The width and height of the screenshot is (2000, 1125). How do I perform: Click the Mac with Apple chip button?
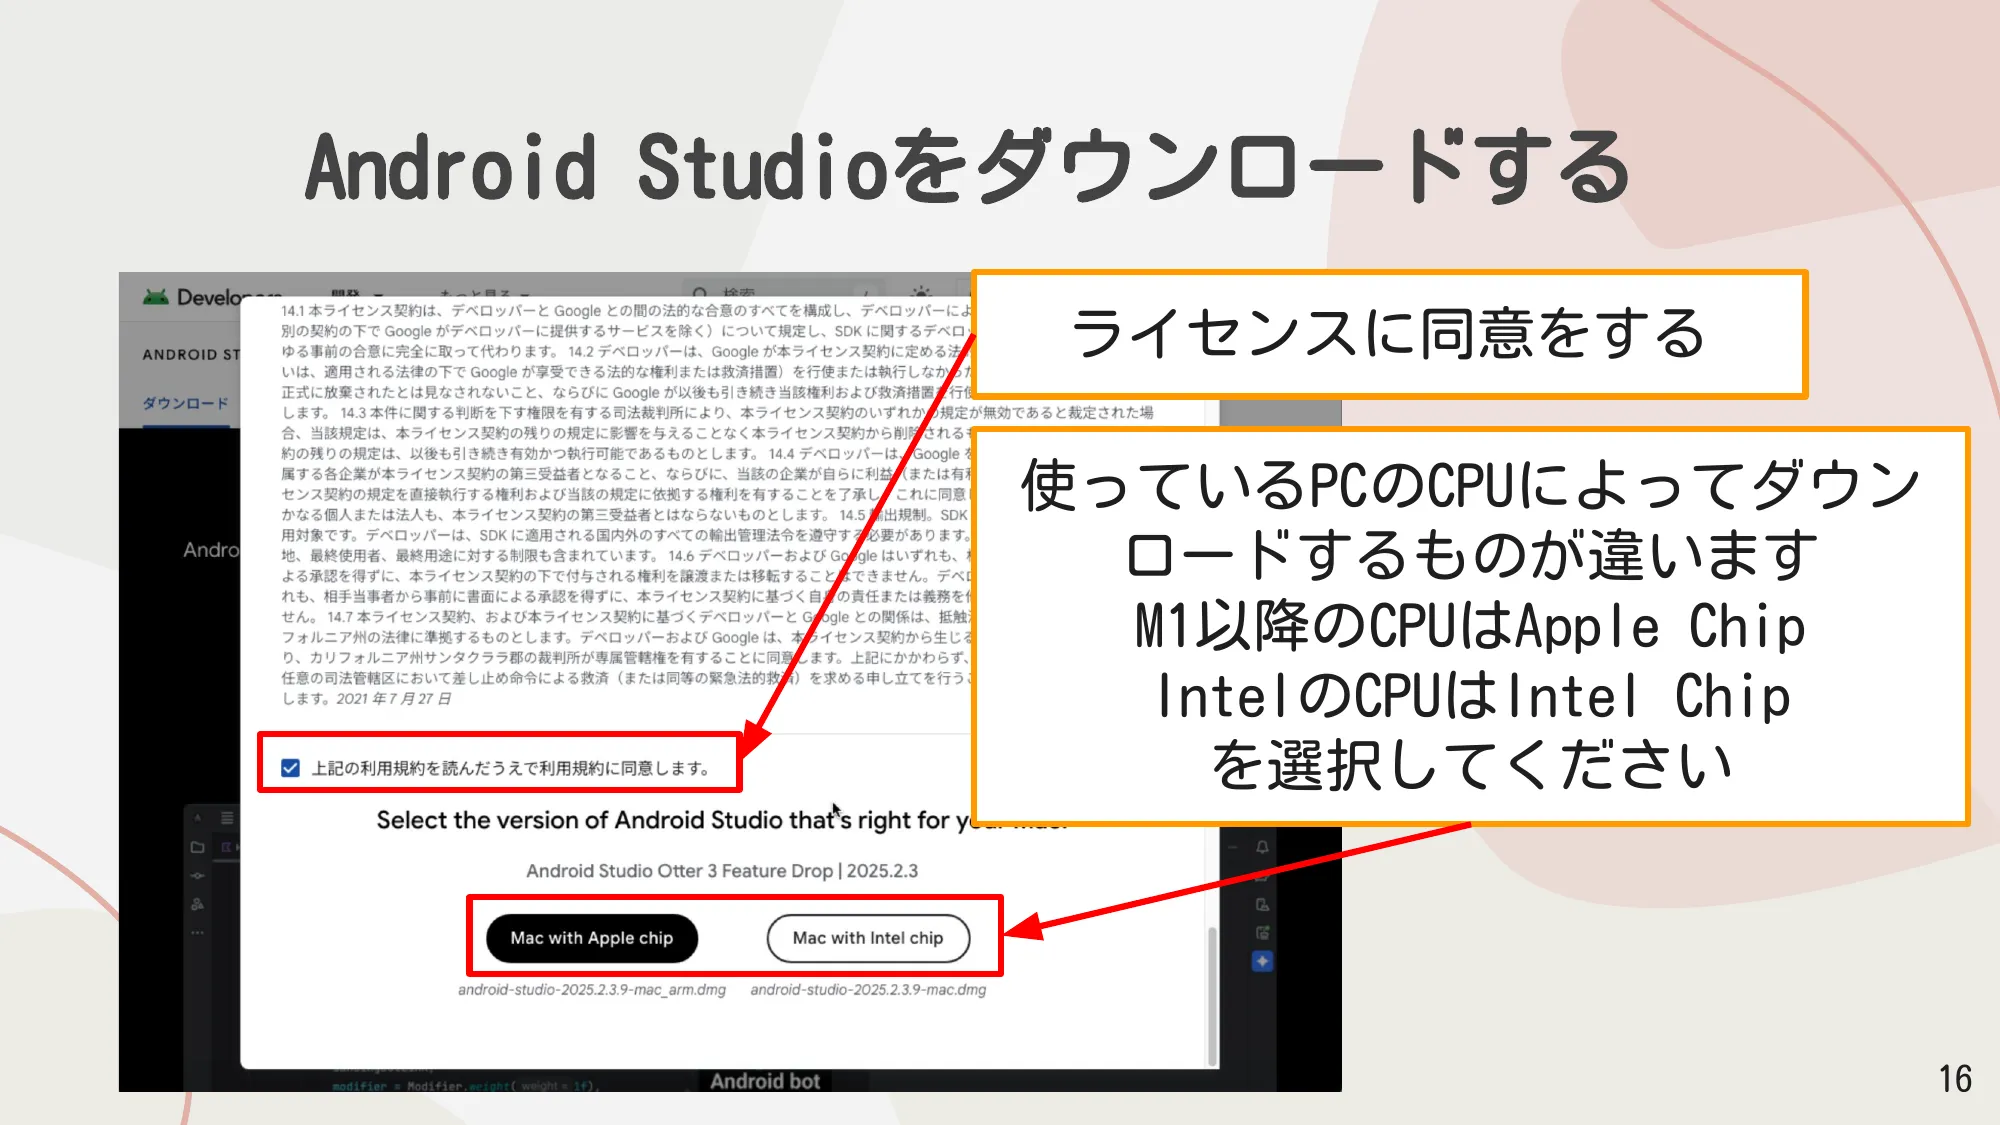[590, 938]
